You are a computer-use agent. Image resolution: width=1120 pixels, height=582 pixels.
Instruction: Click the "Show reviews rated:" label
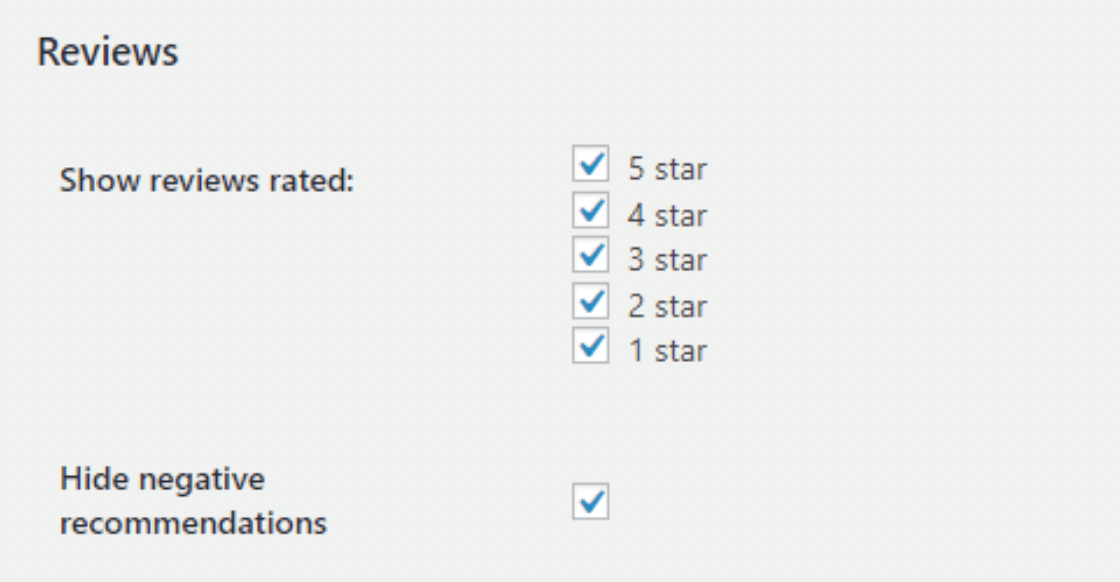tap(207, 181)
